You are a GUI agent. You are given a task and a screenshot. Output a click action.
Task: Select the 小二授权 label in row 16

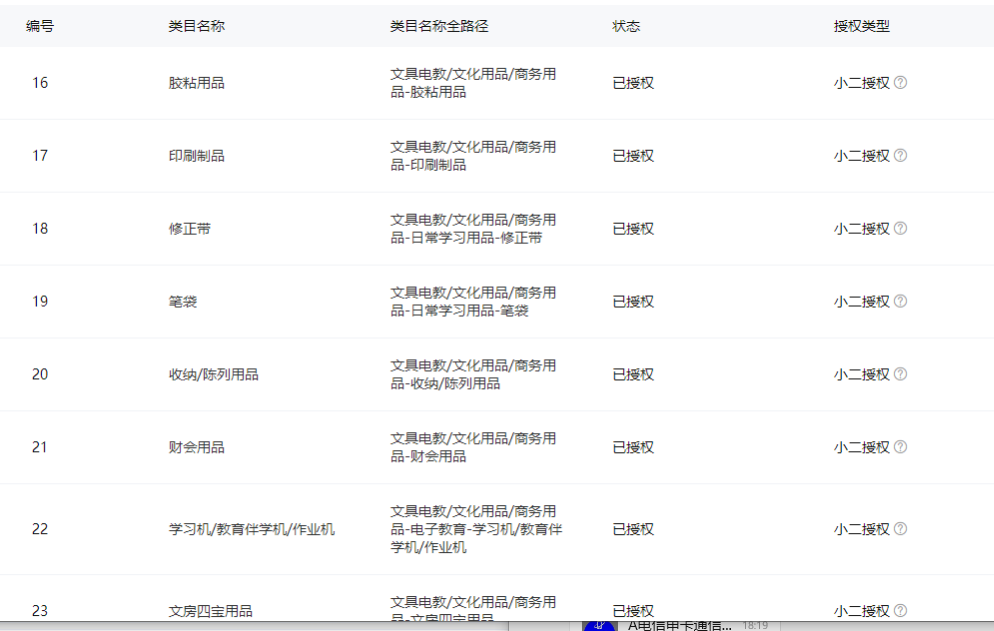click(862, 82)
